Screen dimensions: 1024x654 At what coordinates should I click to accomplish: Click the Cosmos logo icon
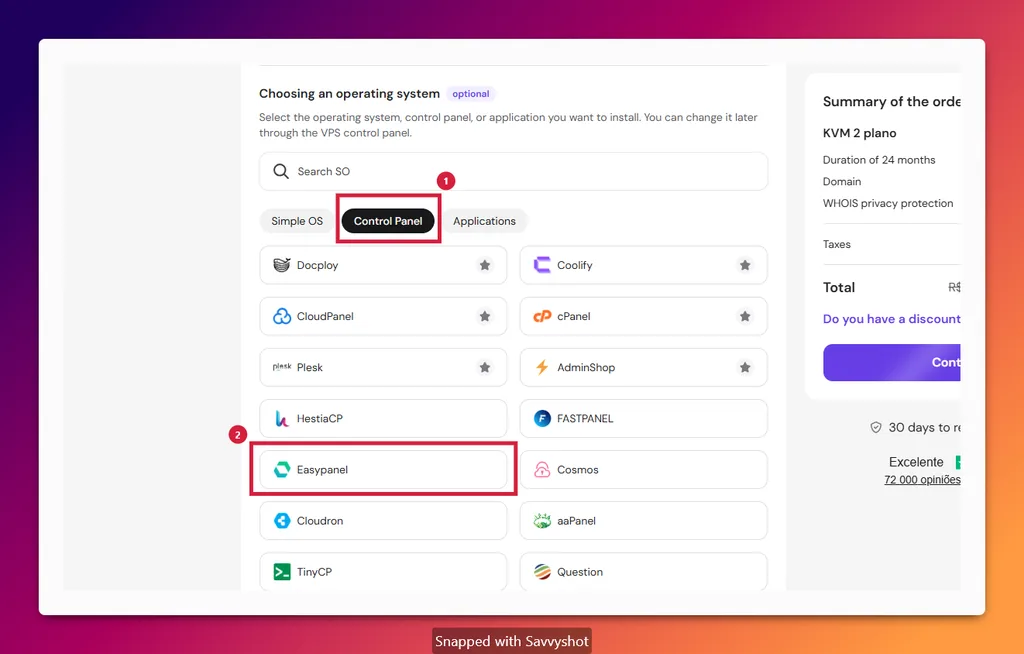pyautogui.click(x=542, y=469)
